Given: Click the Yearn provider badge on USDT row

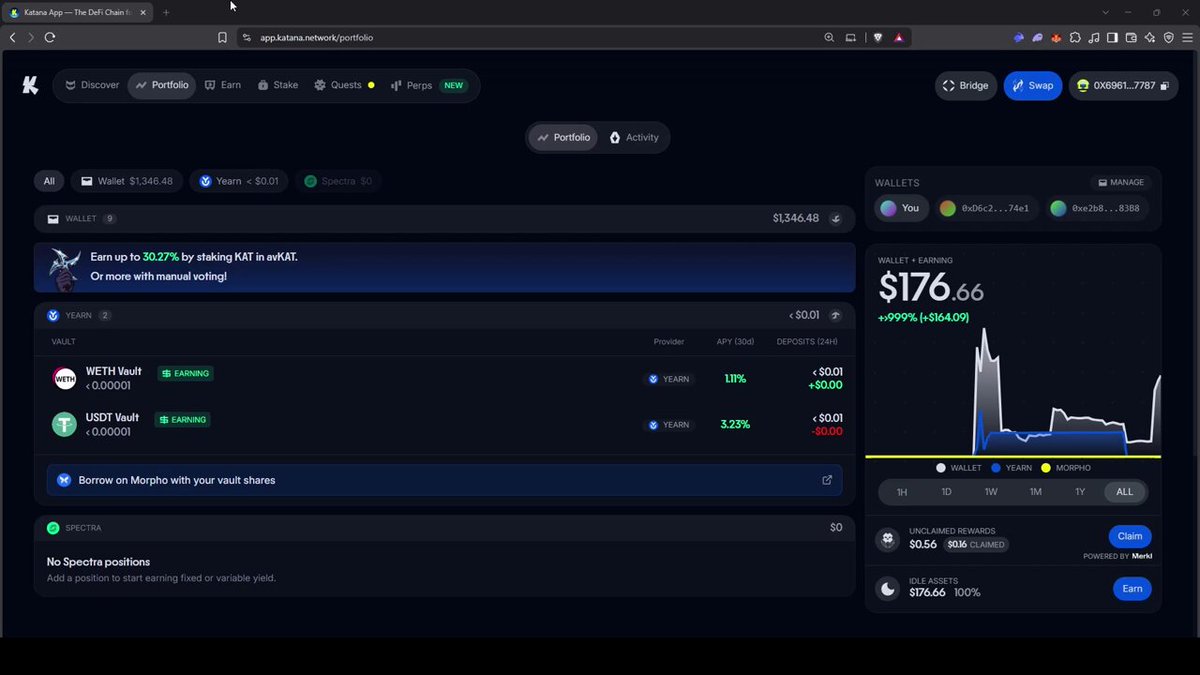Looking at the screenshot, I should 669,425.
